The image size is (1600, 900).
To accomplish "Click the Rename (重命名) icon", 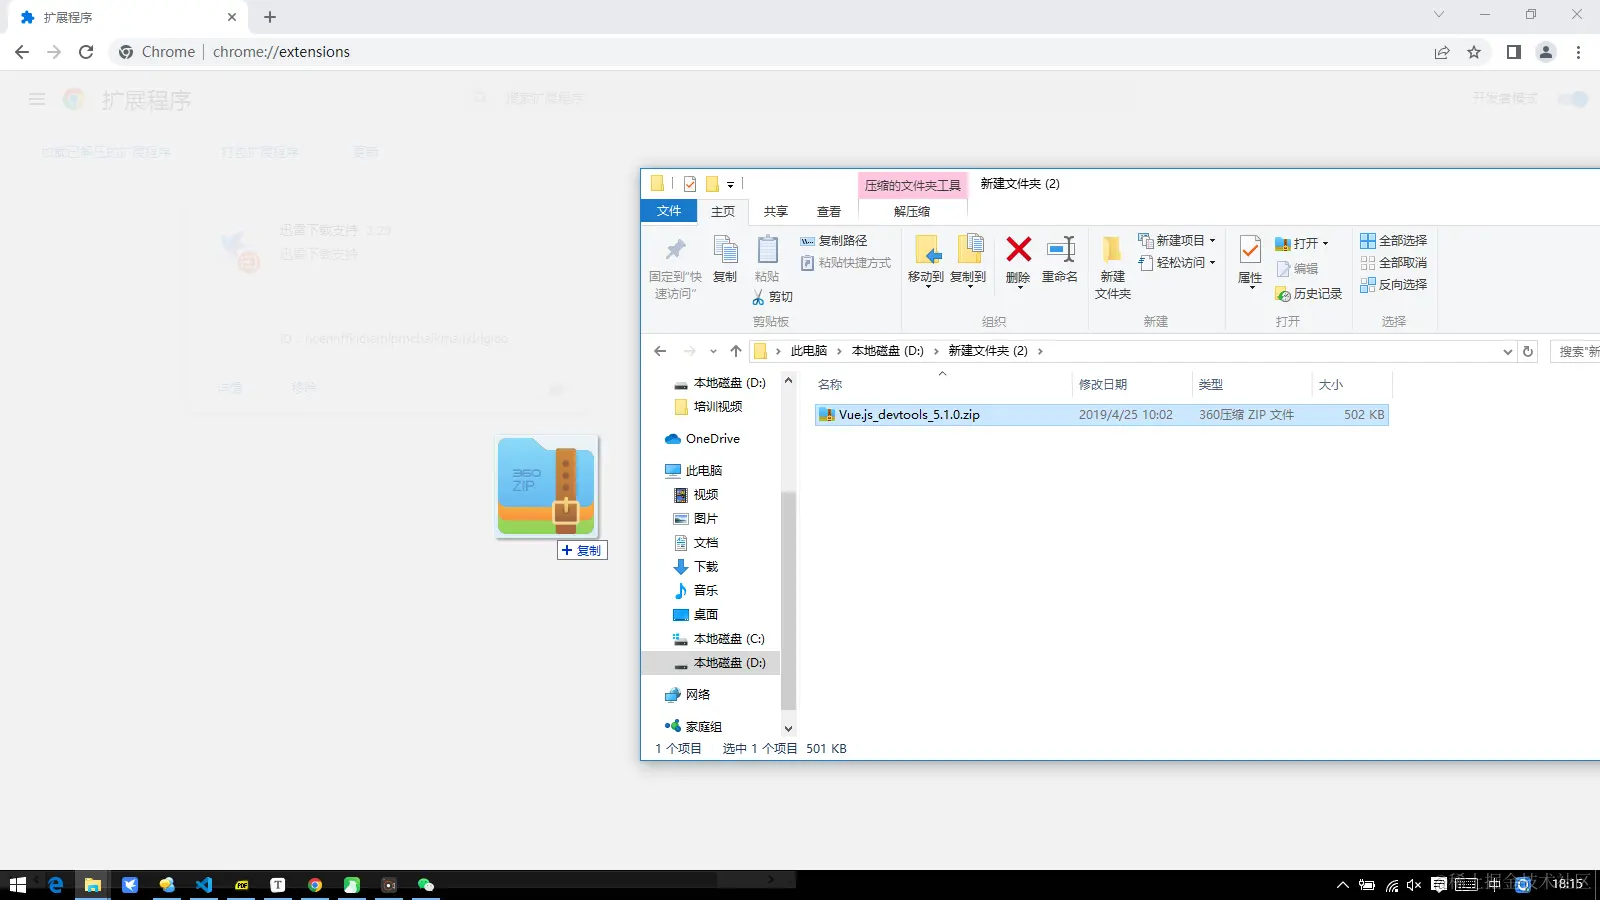I will [1060, 250].
